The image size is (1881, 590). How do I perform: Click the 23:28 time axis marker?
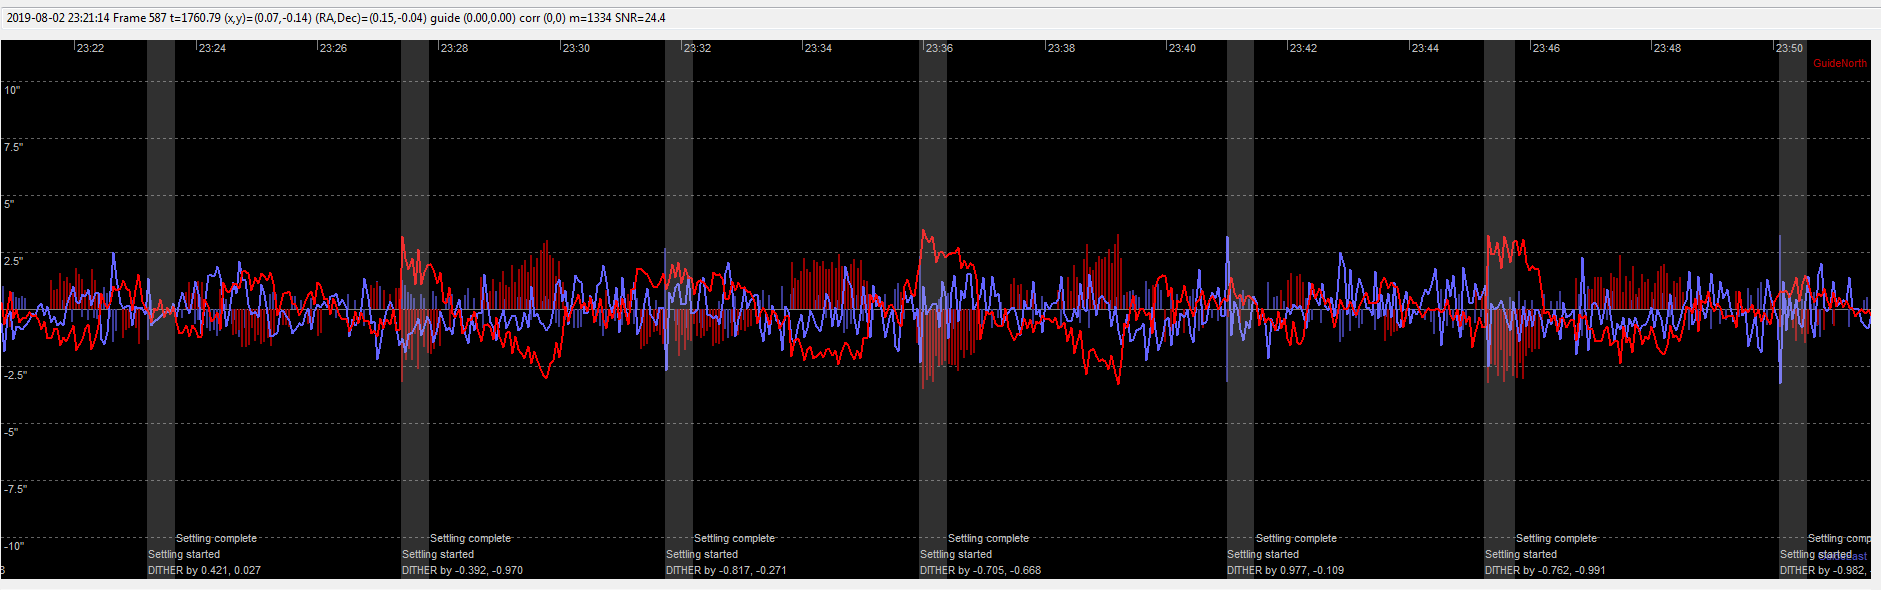tap(454, 48)
